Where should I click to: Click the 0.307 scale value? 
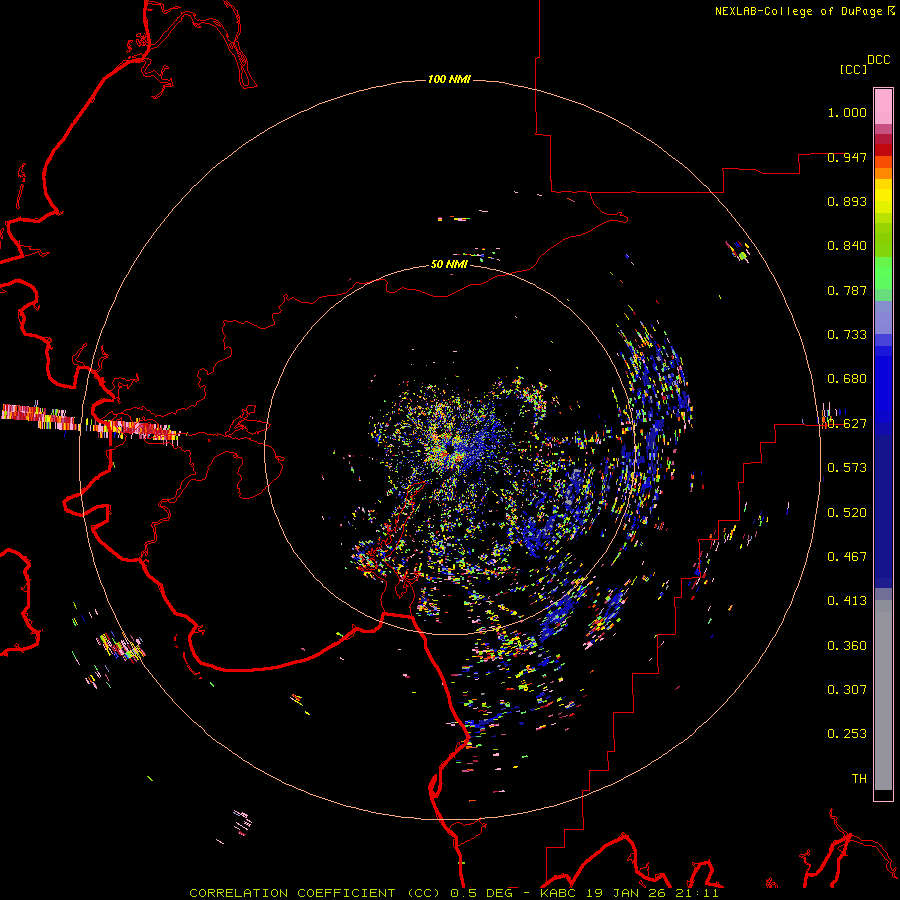(847, 690)
